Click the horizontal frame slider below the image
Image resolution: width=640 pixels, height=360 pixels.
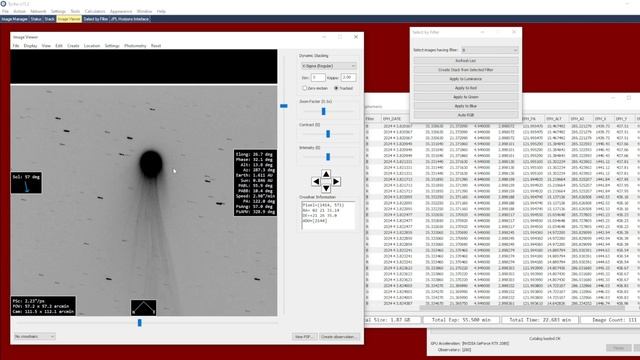coord(140,323)
